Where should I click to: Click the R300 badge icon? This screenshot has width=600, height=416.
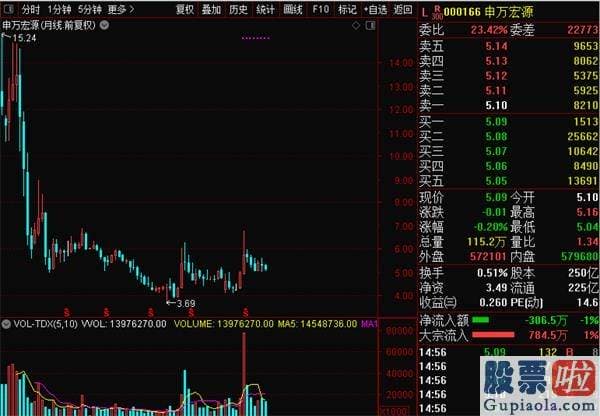(437, 13)
